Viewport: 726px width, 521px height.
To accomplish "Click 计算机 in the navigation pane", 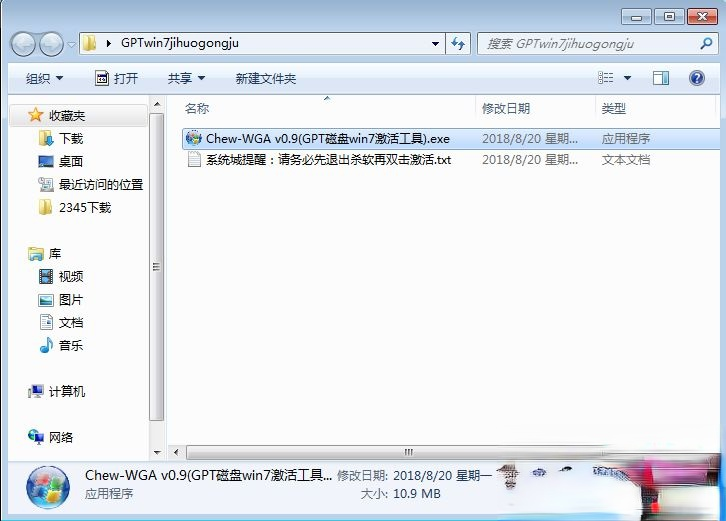I will 67,391.
